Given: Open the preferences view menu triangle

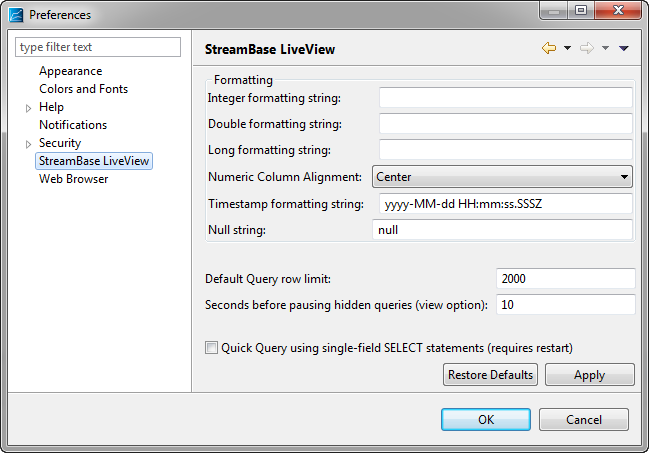Looking at the screenshot, I should pyautogui.click(x=624, y=48).
